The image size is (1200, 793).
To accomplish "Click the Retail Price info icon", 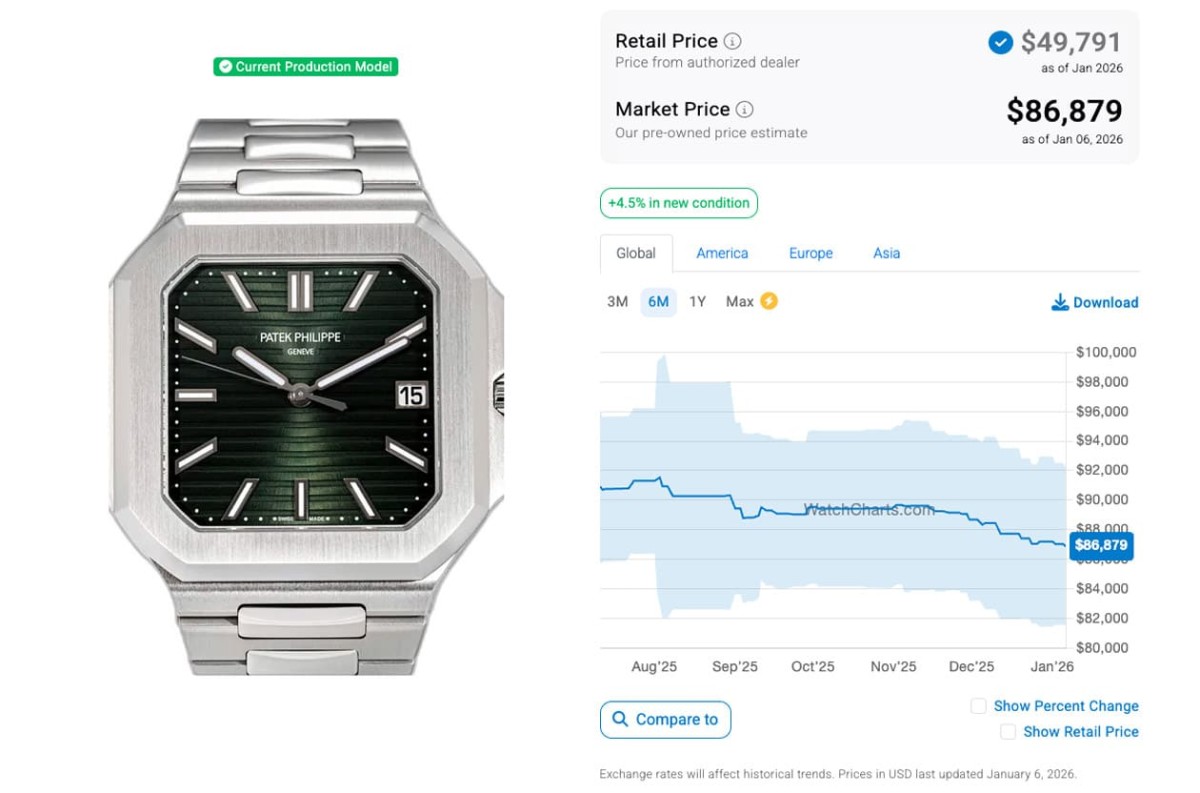I will pos(733,42).
